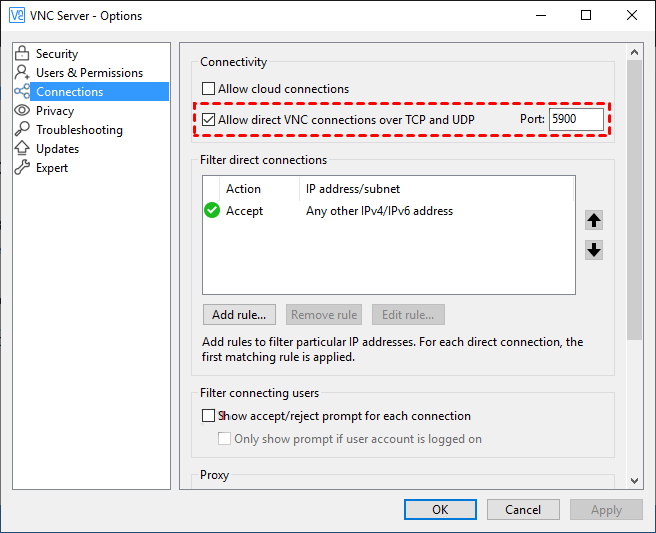656x533 pixels.
Task: Click the Expert wrench icon
Action: click(x=22, y=168)
